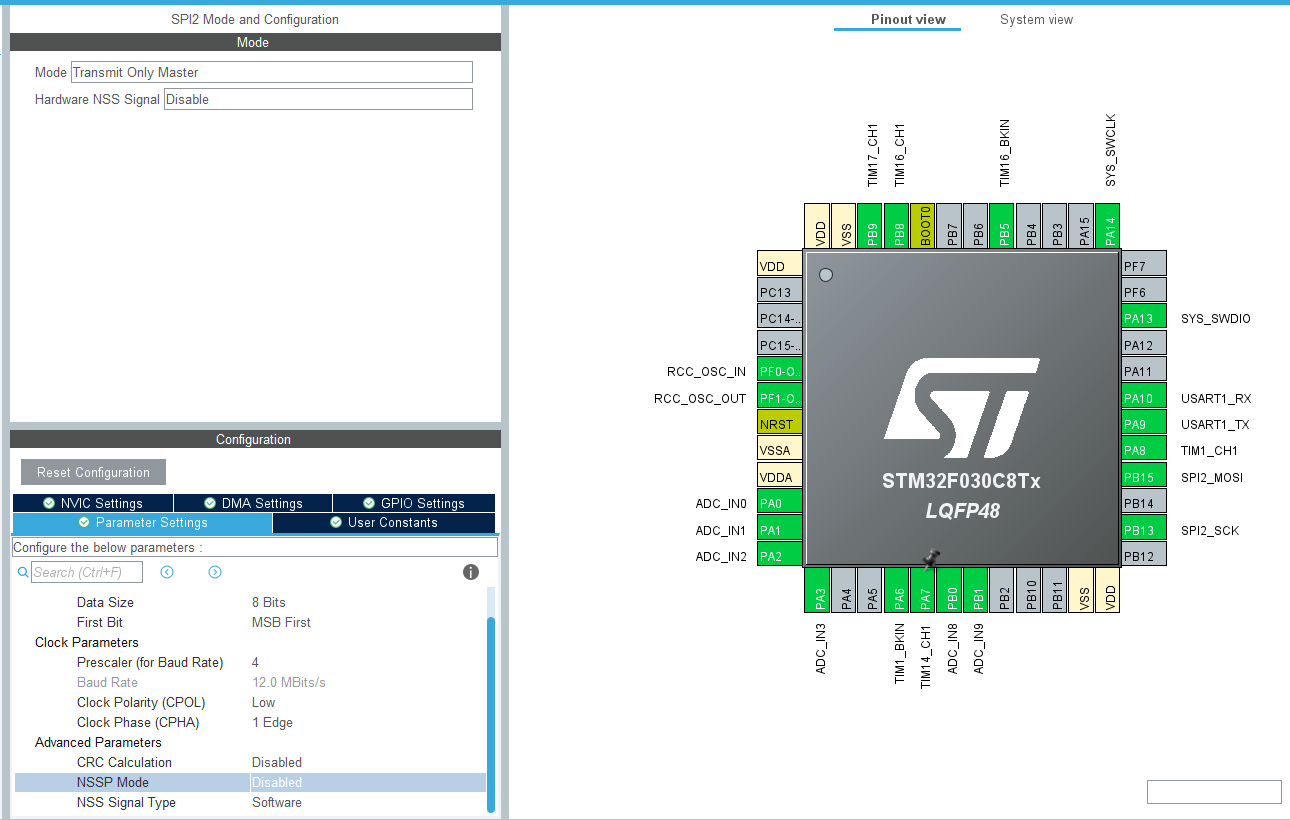Click the Reset Configuration button
The width and height of the screenshot is (1290, 820).
click(x=93, y=471)
